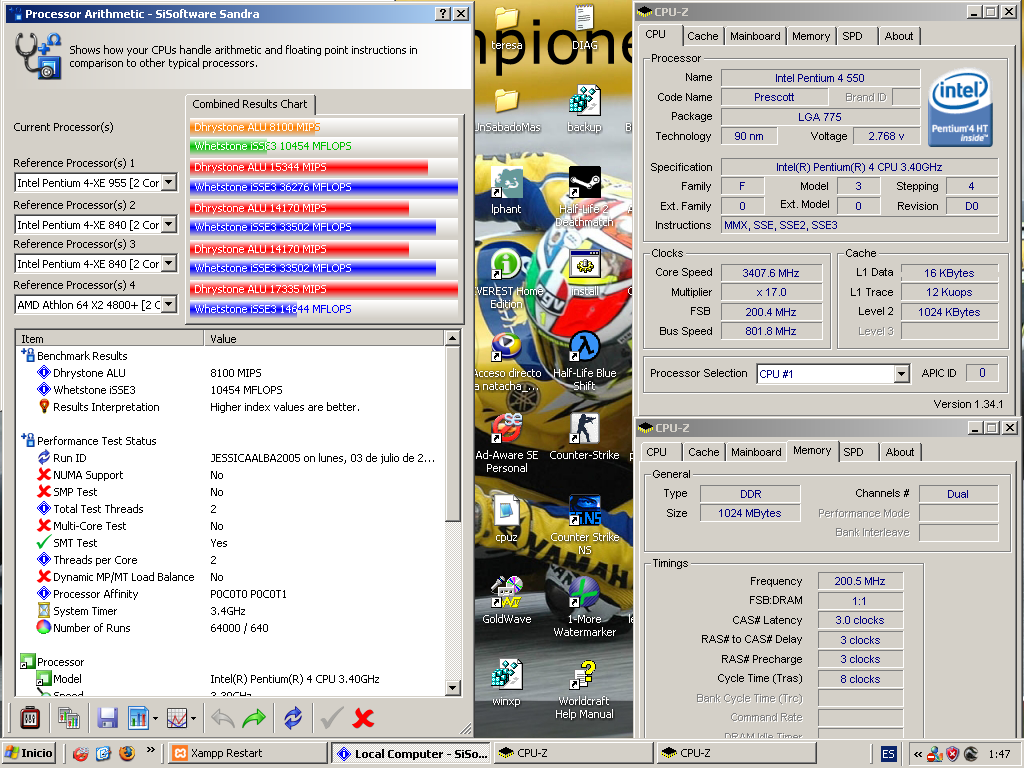Click the Firefox quick launch icon

[x=126, y=753]
